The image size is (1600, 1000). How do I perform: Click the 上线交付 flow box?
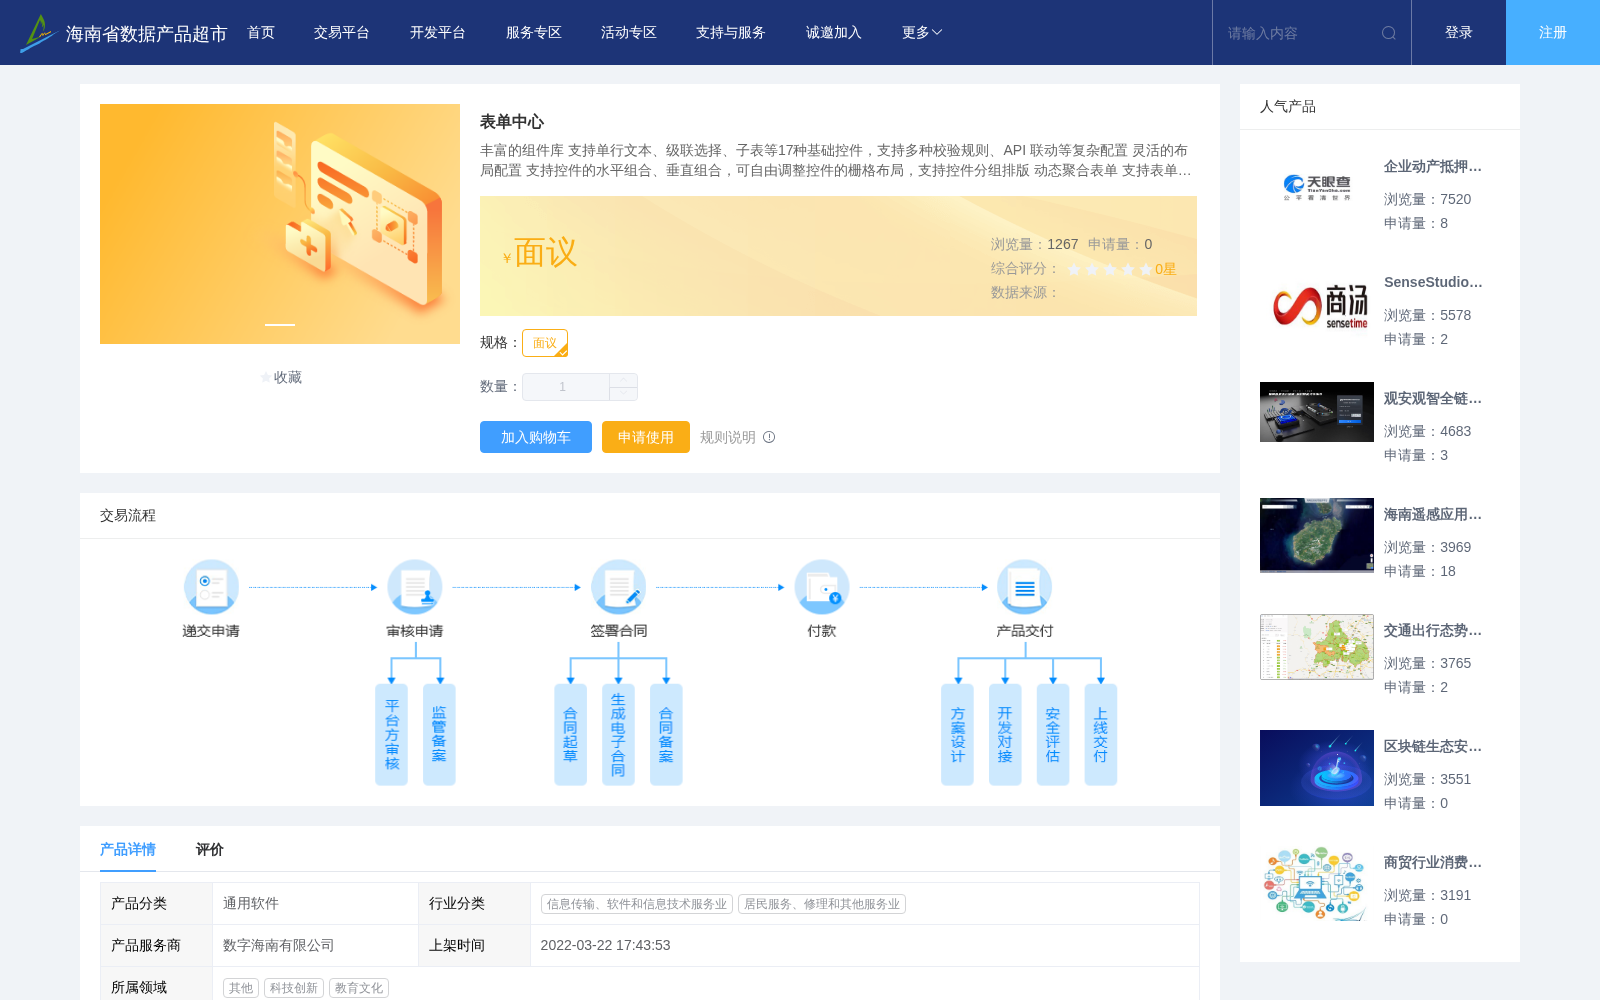coord(1101,735)
